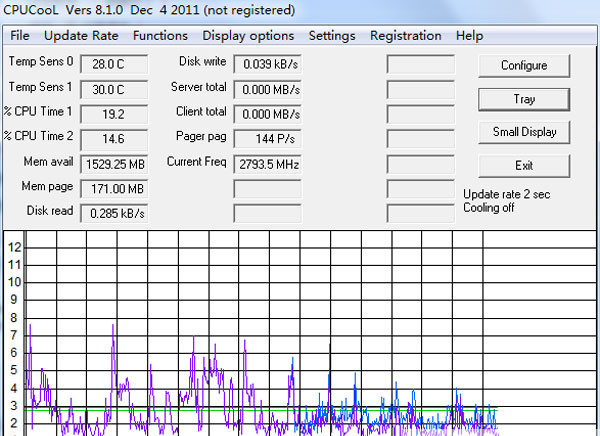This screenshot has width=600, height=436.
Task: Open the Display options menu
Action: 248,35
